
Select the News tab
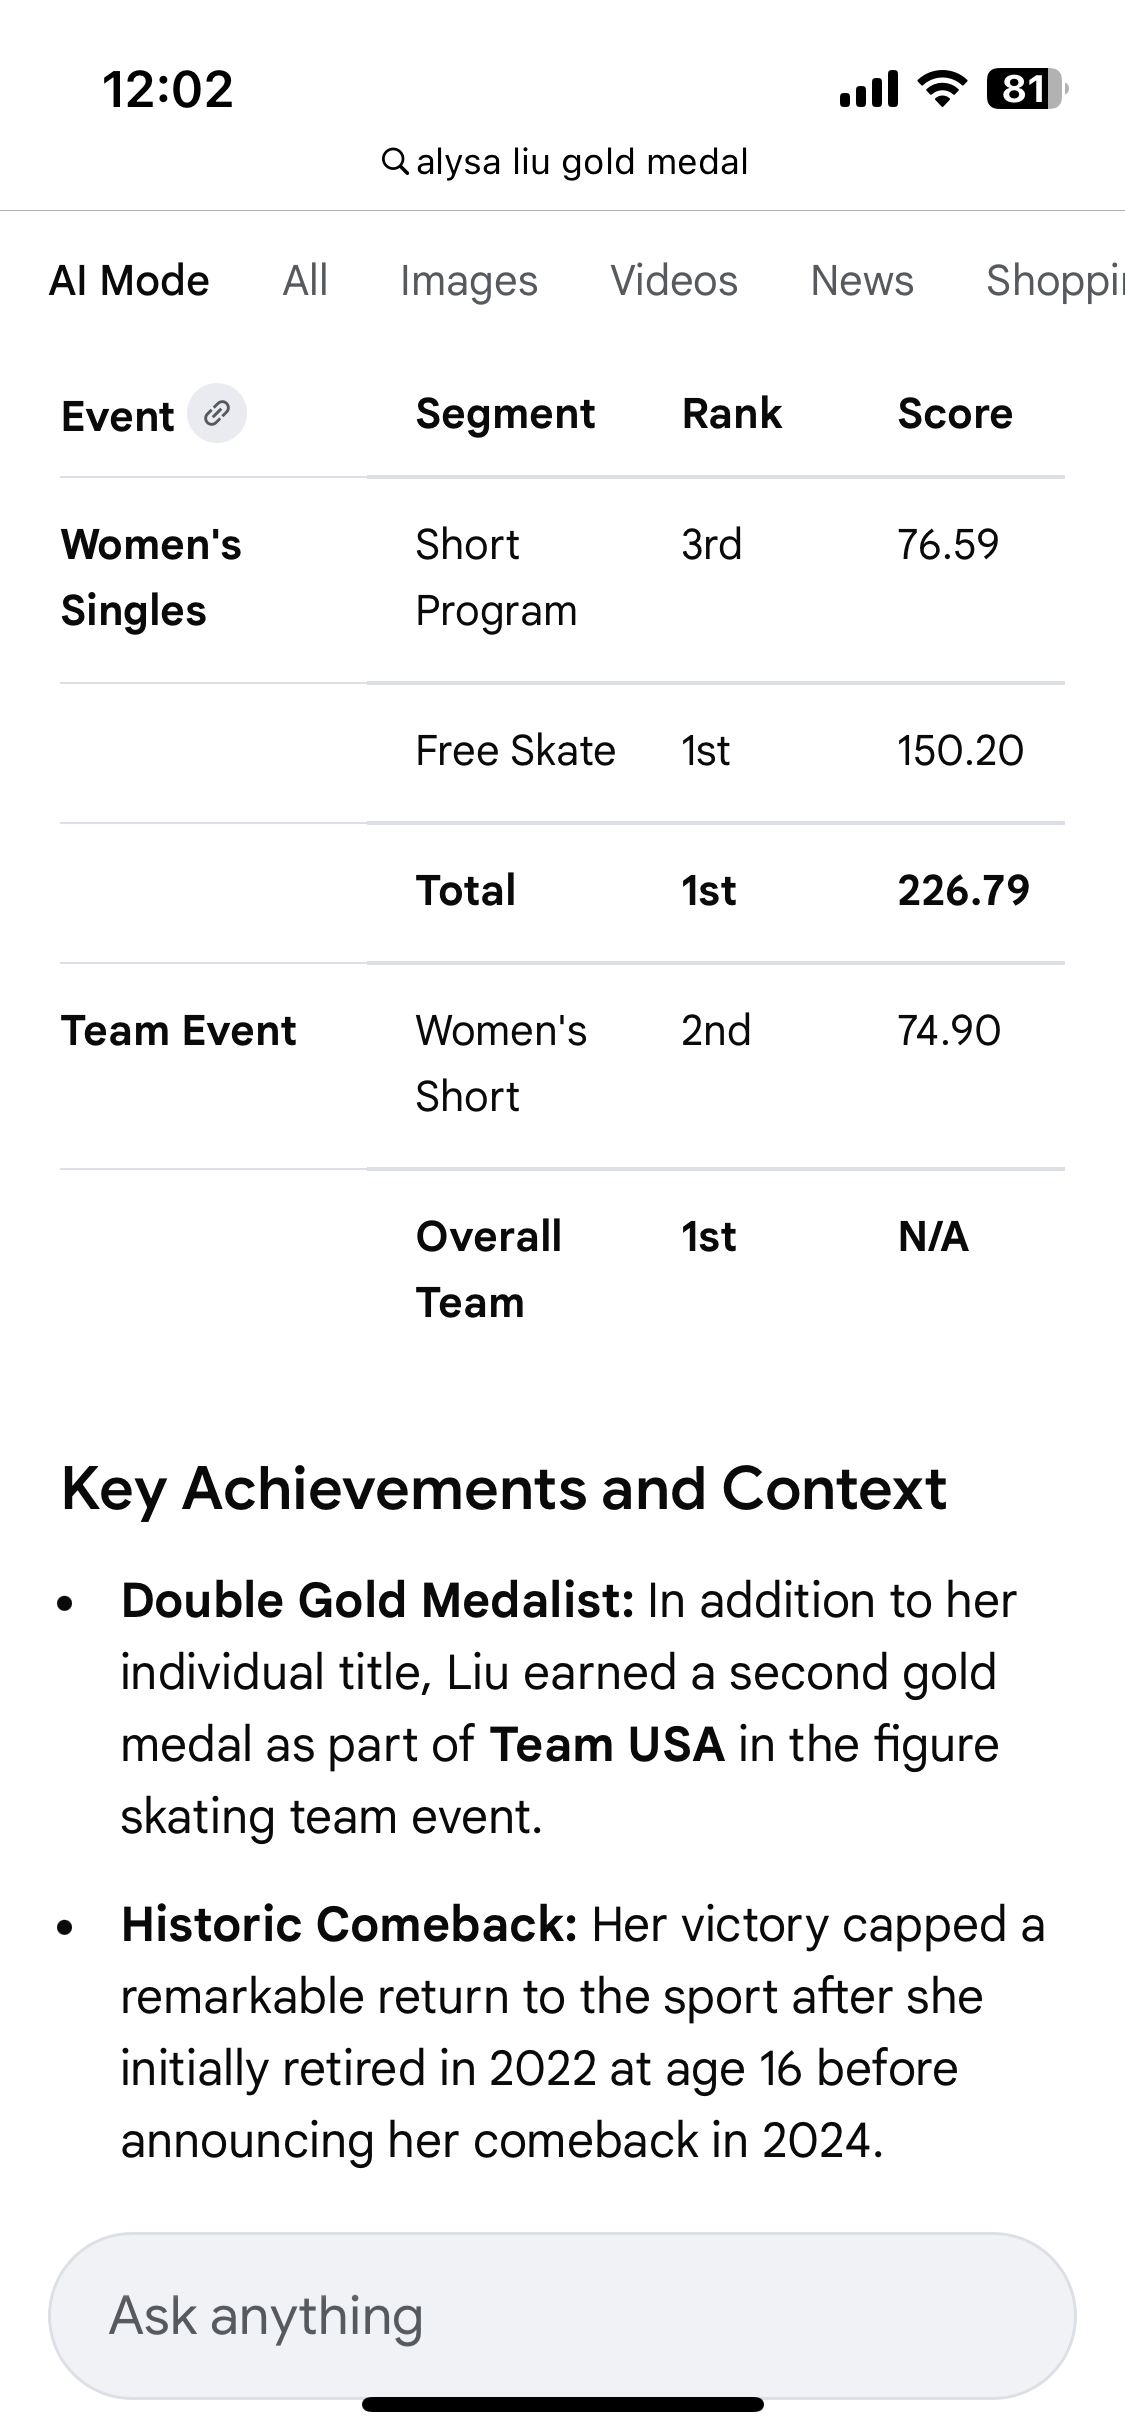coord(862,281)
